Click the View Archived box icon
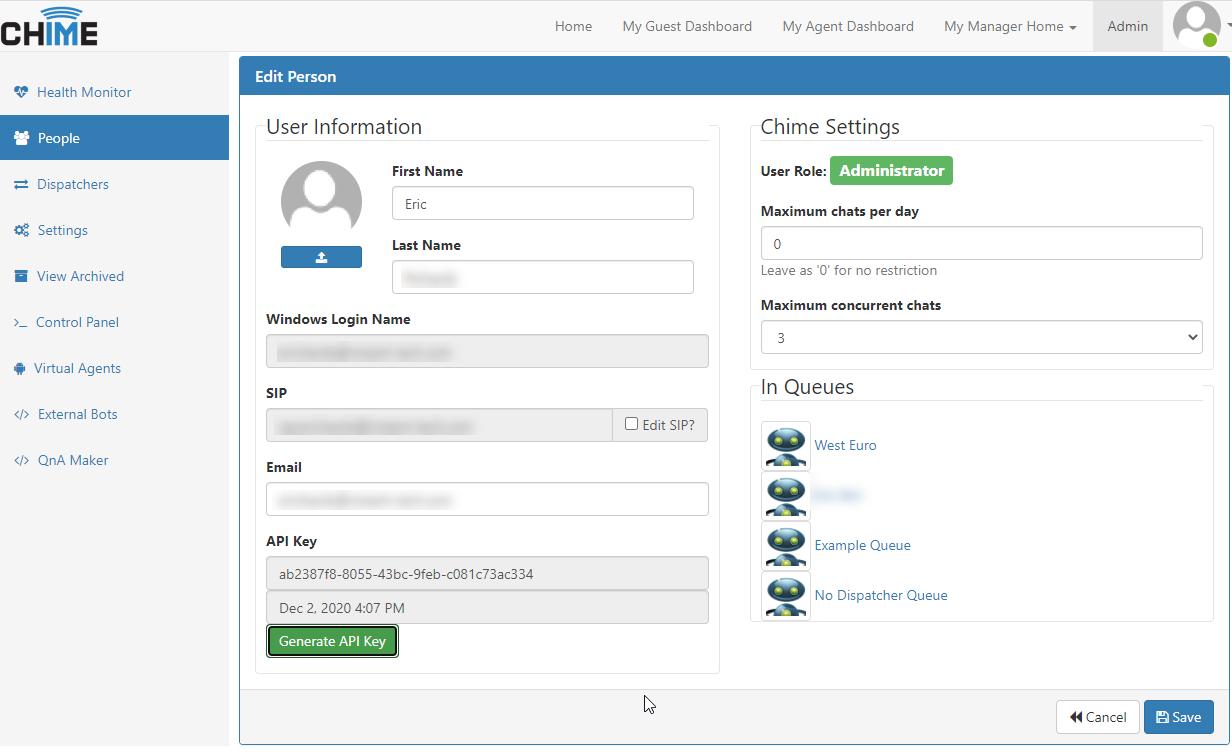 pos(21,276)
